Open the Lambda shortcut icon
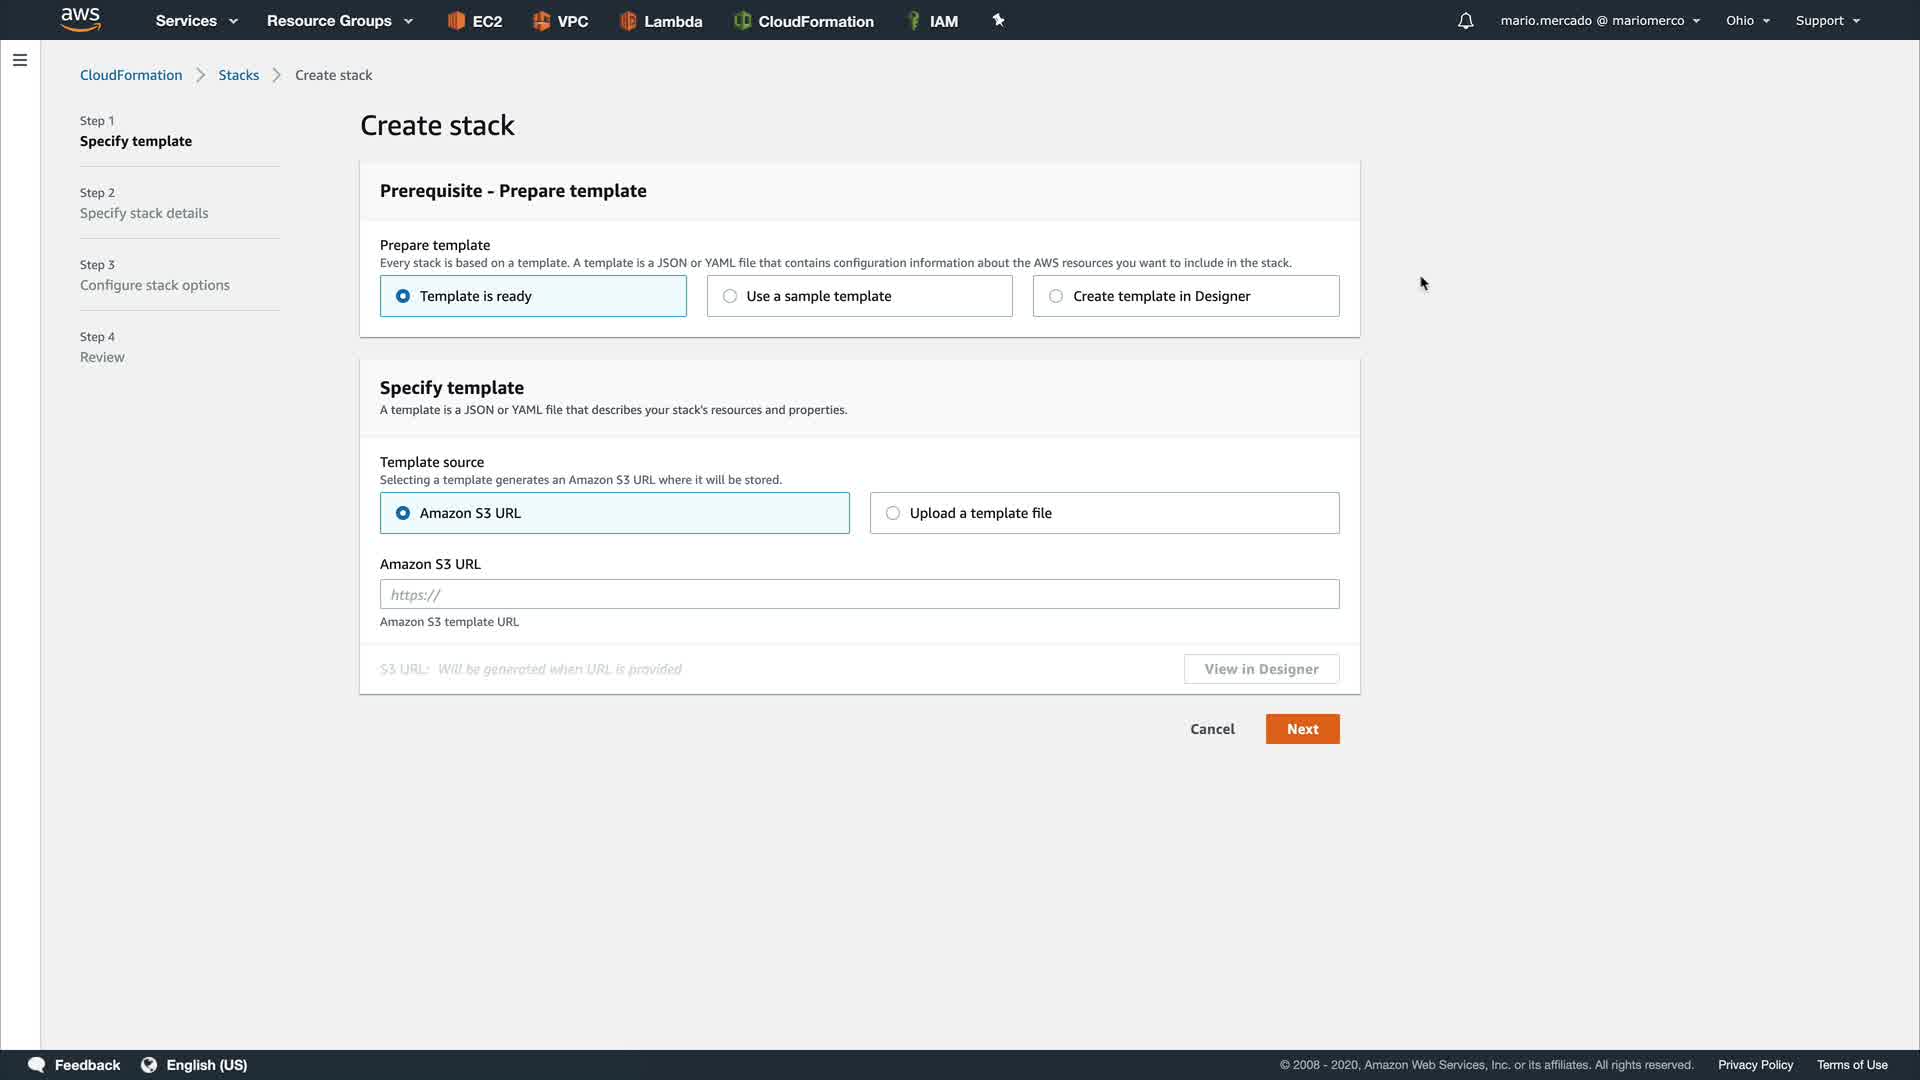This screenshot has height=1080, width=1920. pyautogui.click(x=628, y=21)
